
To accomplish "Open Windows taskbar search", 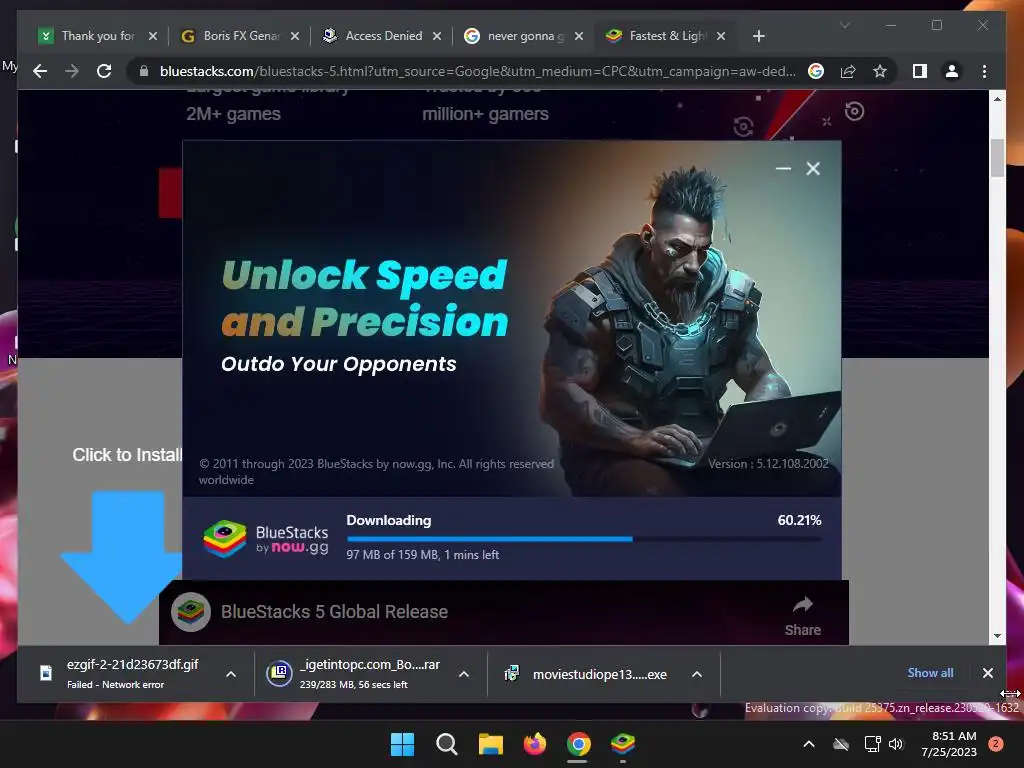I will pos(447,744).
